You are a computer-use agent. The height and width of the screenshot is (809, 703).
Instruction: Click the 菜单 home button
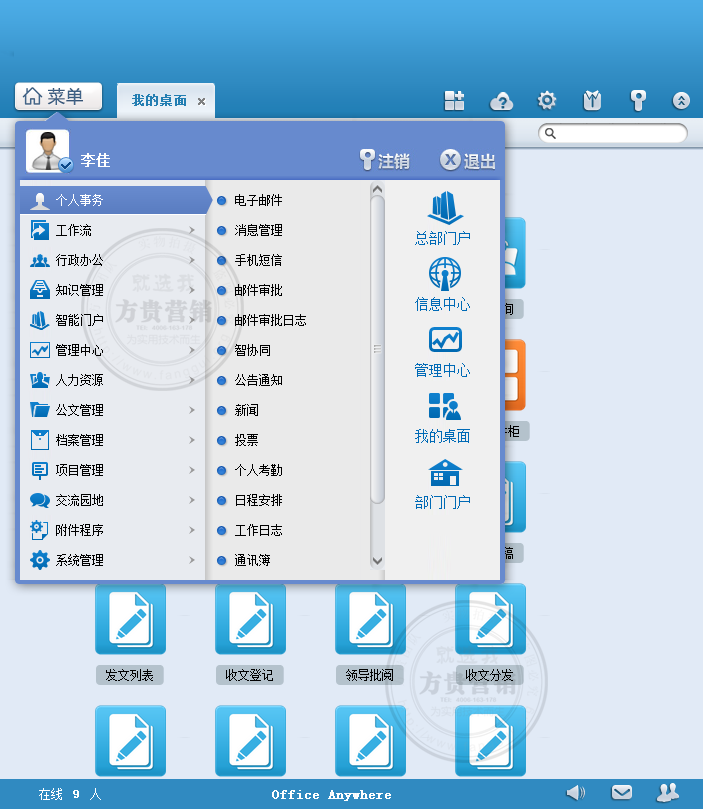(x=58, y=96)
